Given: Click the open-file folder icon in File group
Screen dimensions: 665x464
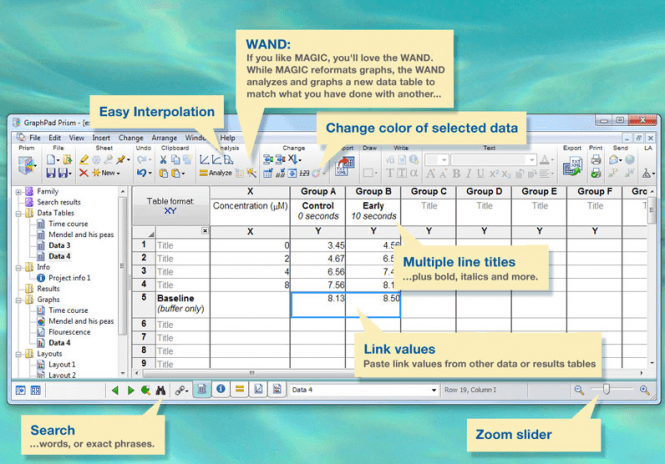Looking at the screenshot, I should [67, 159].
